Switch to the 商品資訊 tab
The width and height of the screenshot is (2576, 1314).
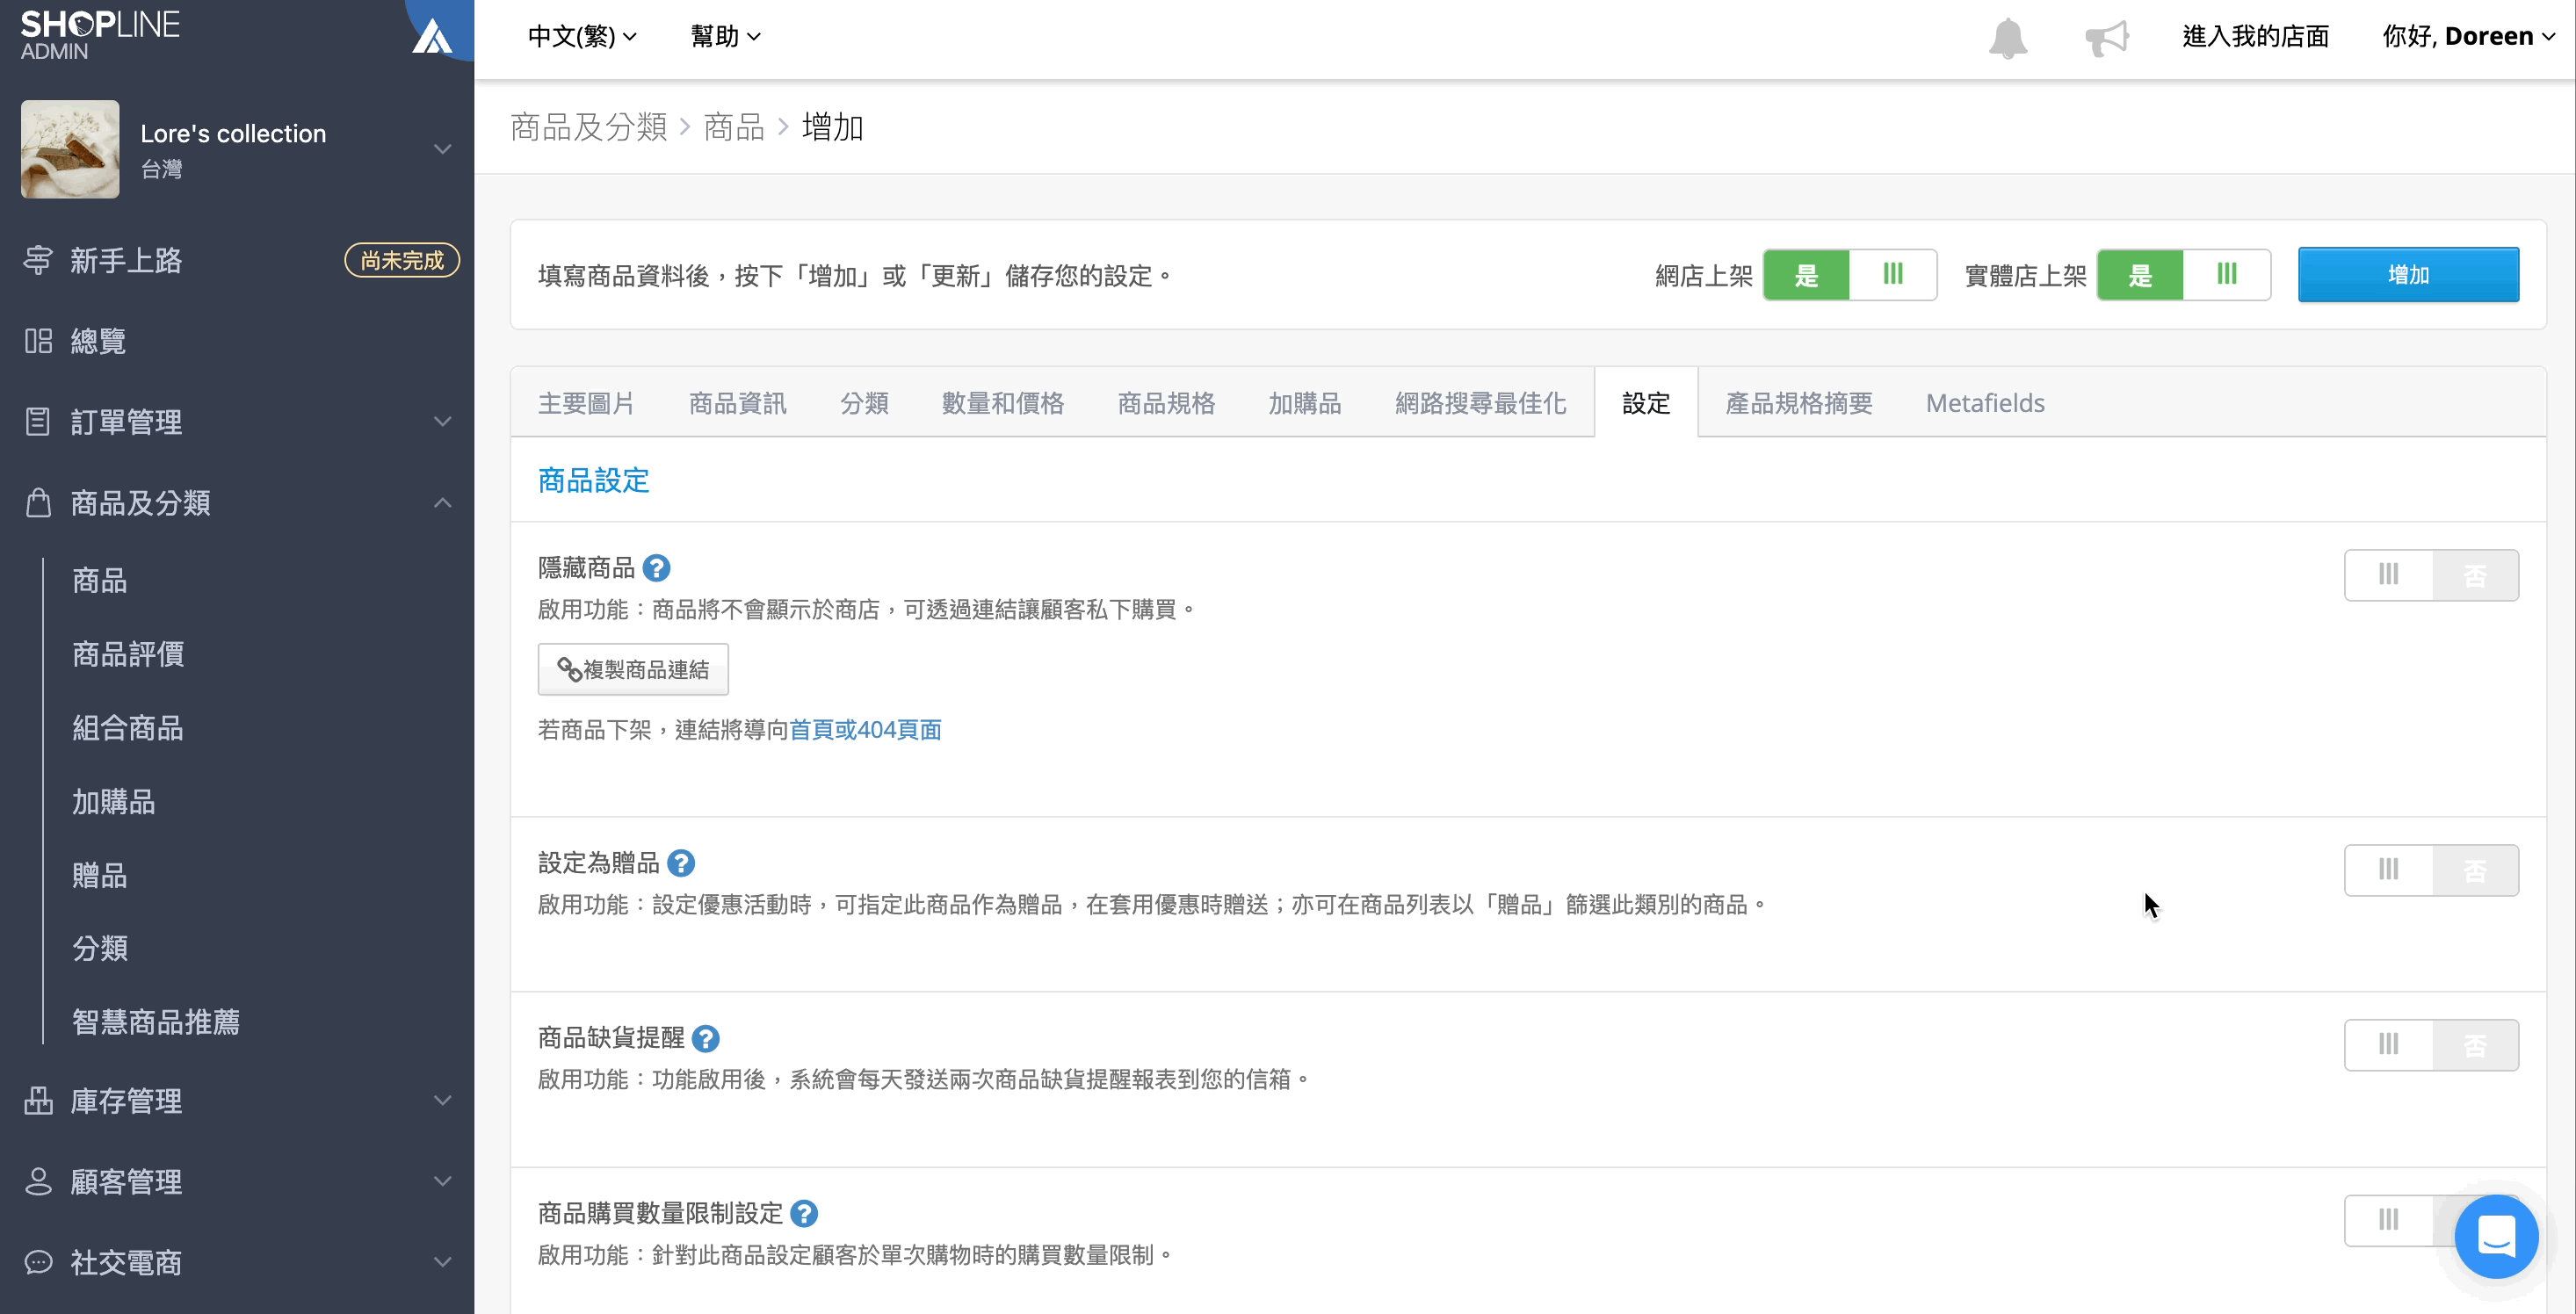737,403
